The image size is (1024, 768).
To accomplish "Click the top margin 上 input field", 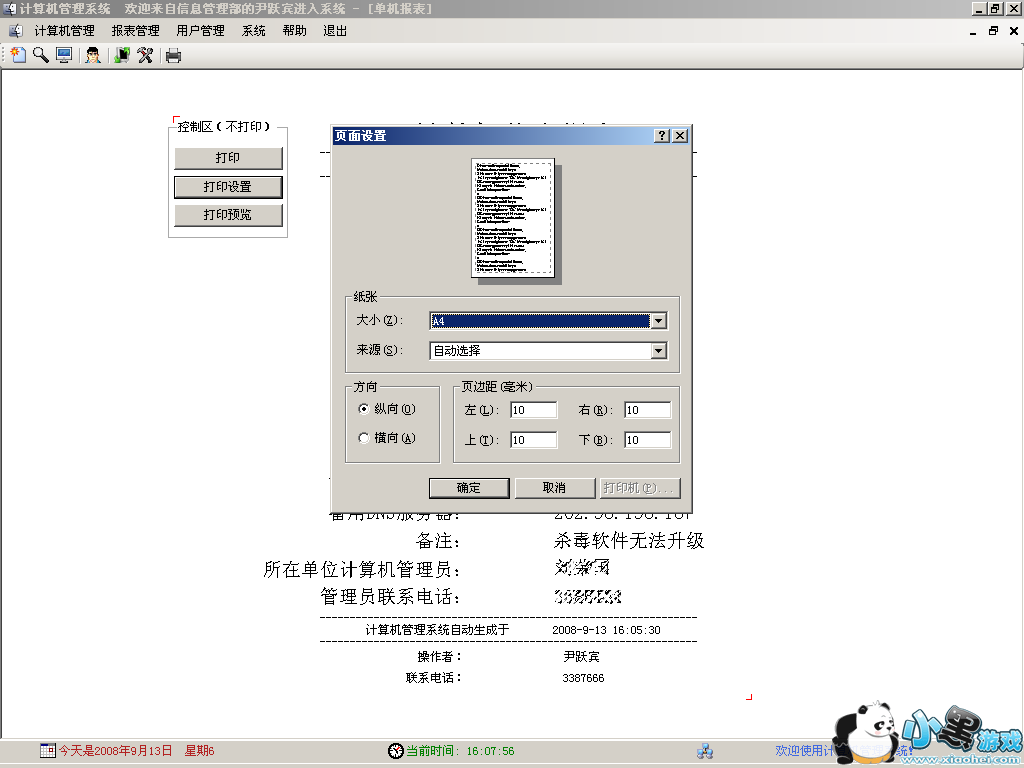I will [534, 440].
